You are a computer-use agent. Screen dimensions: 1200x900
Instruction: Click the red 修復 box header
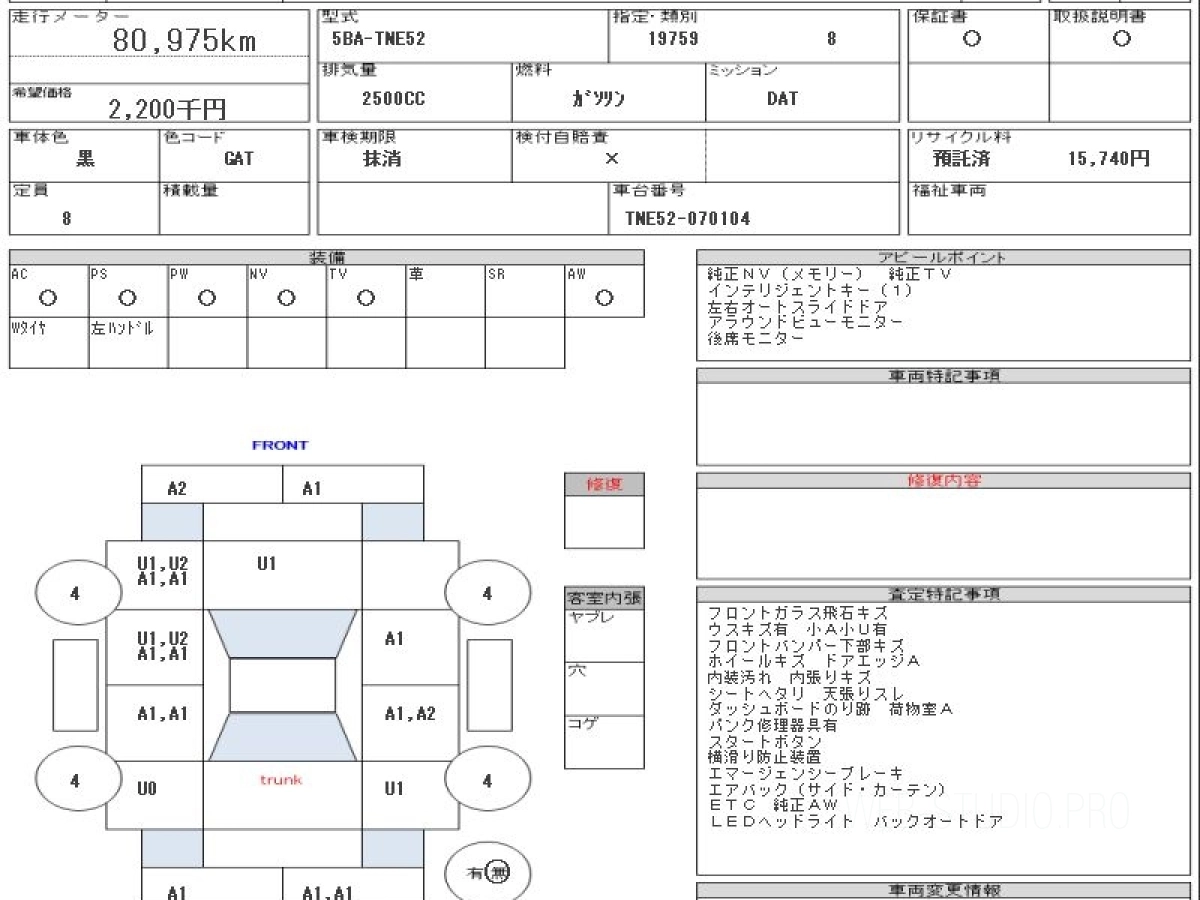[x=604, y=484]
